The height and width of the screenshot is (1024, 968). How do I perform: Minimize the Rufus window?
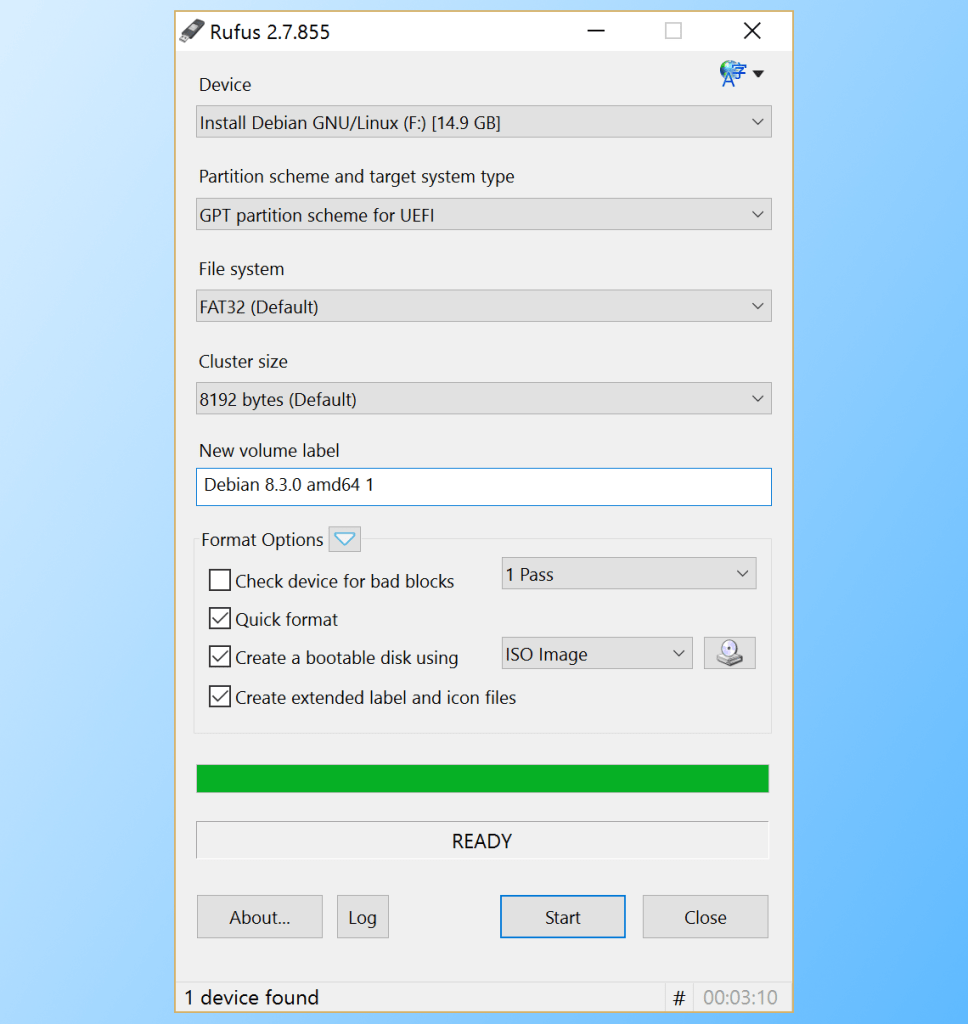tap(596, 31)
